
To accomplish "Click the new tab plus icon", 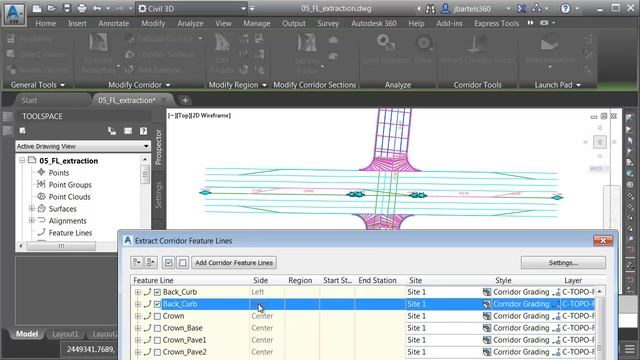I will pyautogui.click(x=185, y=100).
